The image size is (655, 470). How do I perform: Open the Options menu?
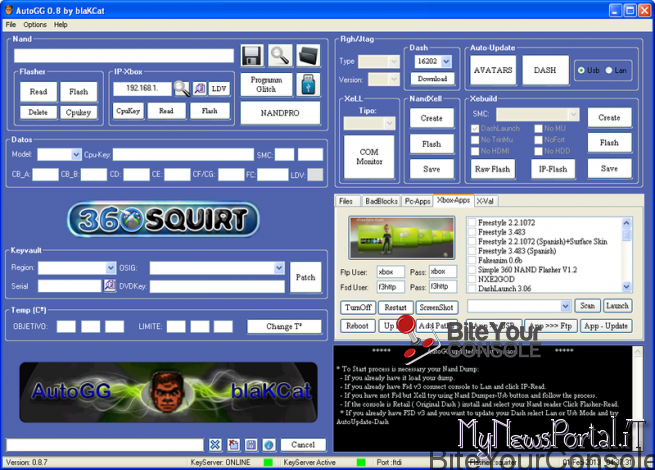tap(35, 25)
